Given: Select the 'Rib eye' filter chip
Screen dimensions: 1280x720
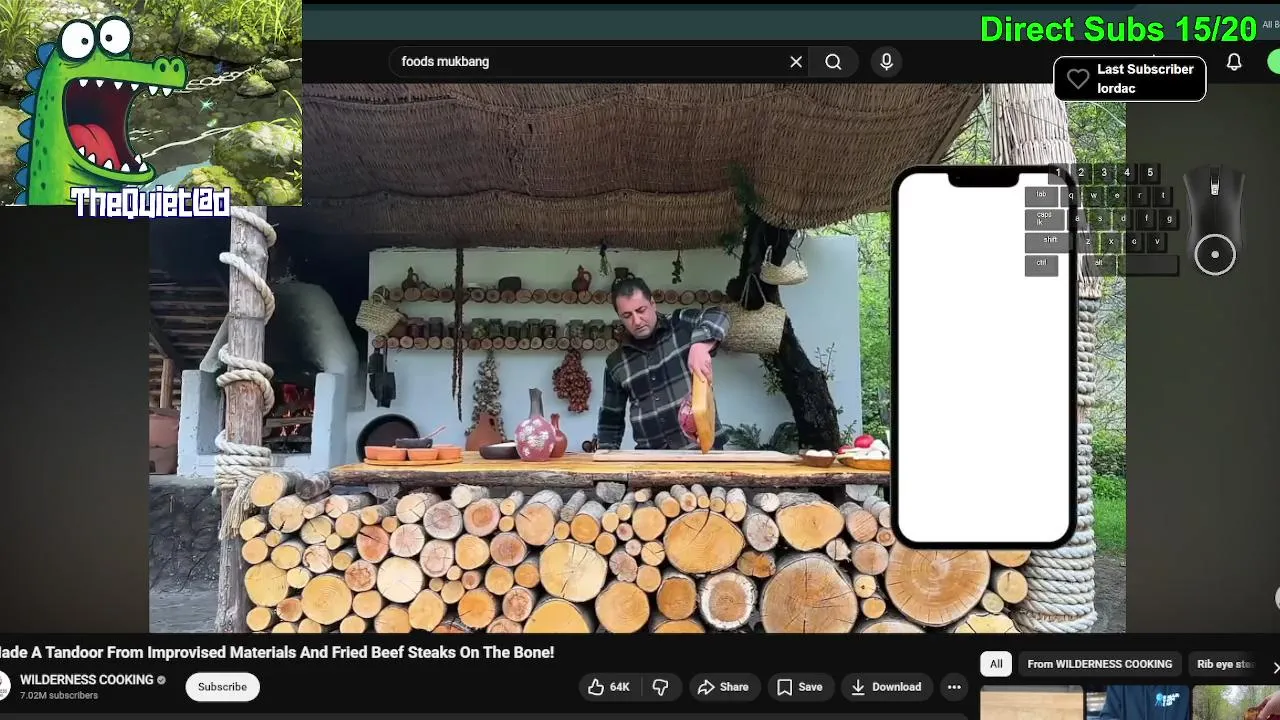Looking at the screenshot, I should [1224, 664].
